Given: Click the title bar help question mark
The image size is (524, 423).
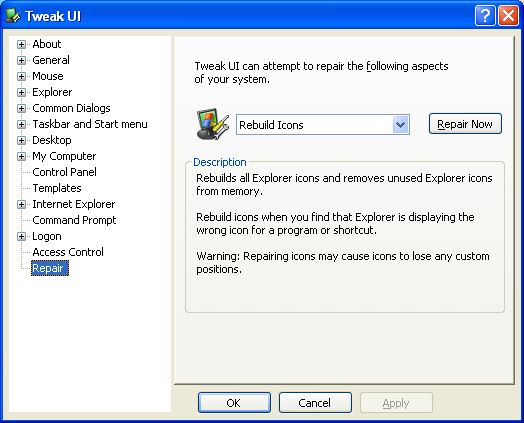Looking at the screenshot, I should pos(485,15).
